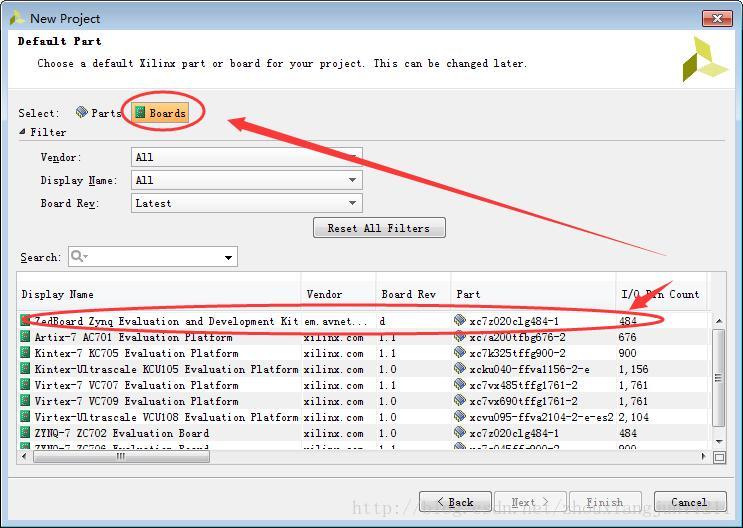Sort by I/O Pin Count column header
743x528 pixels.
pyautogui.click(x=660, y=294)
